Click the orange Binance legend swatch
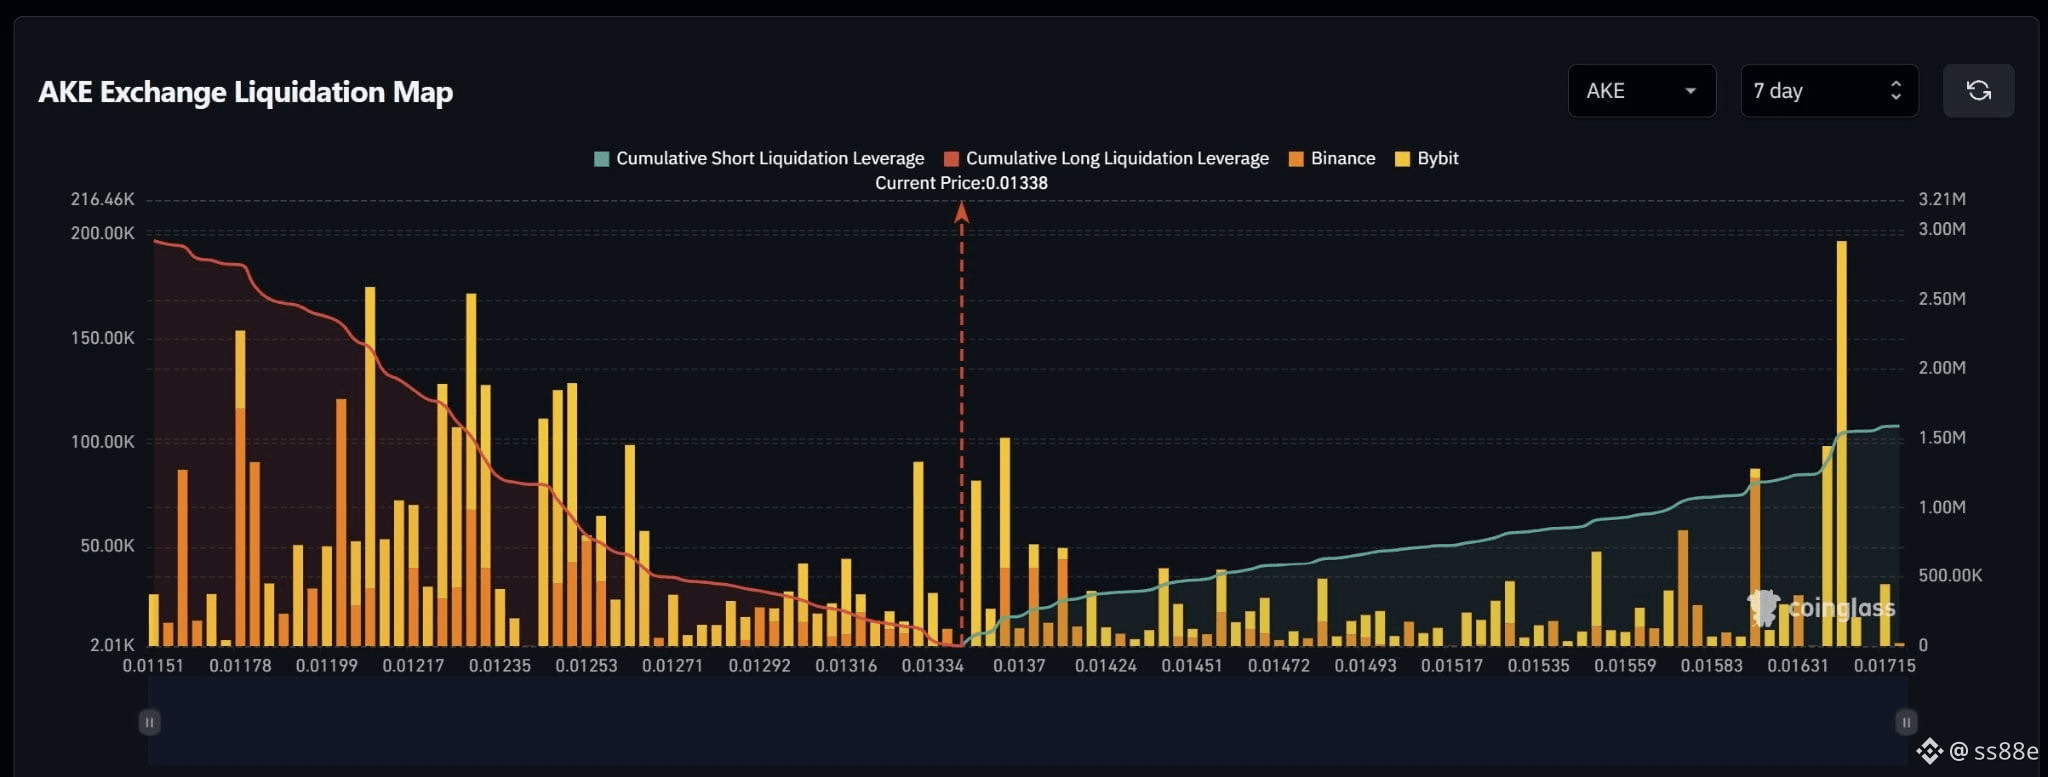The image size is (2048, 777). click(1297, 159)
